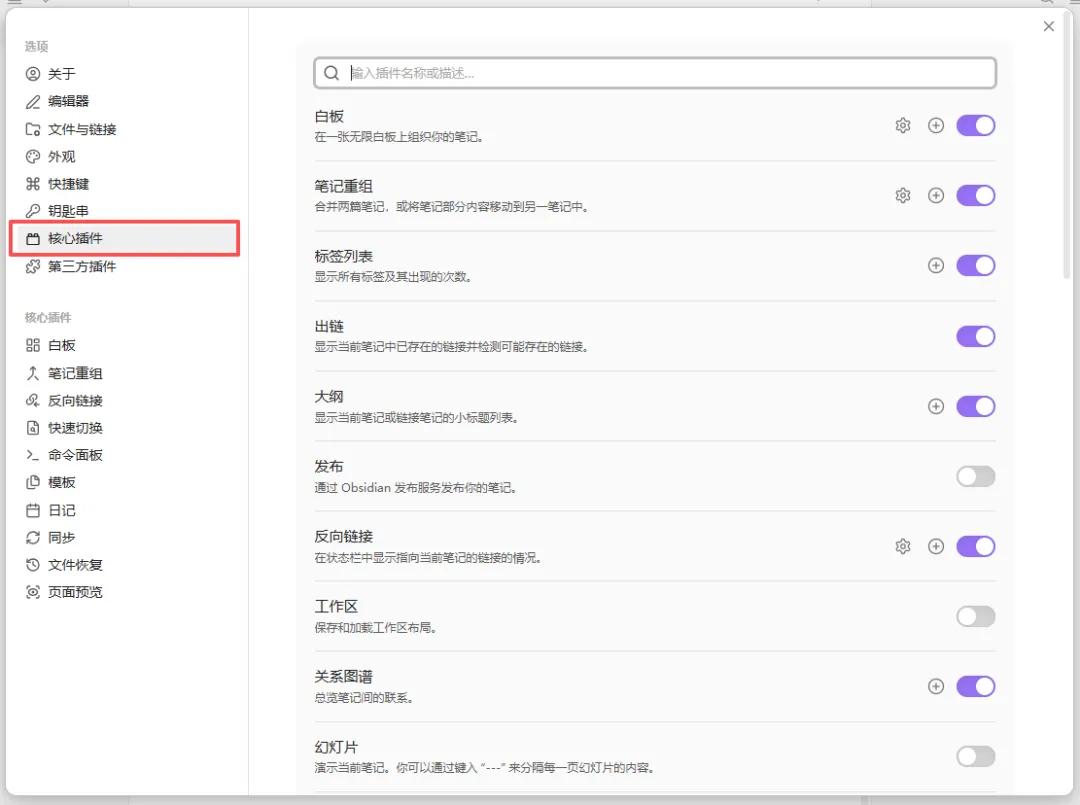This screenshot has height=805, width=1080.
Task: Open settings gear for 白板 plugin
Action: 902,125
